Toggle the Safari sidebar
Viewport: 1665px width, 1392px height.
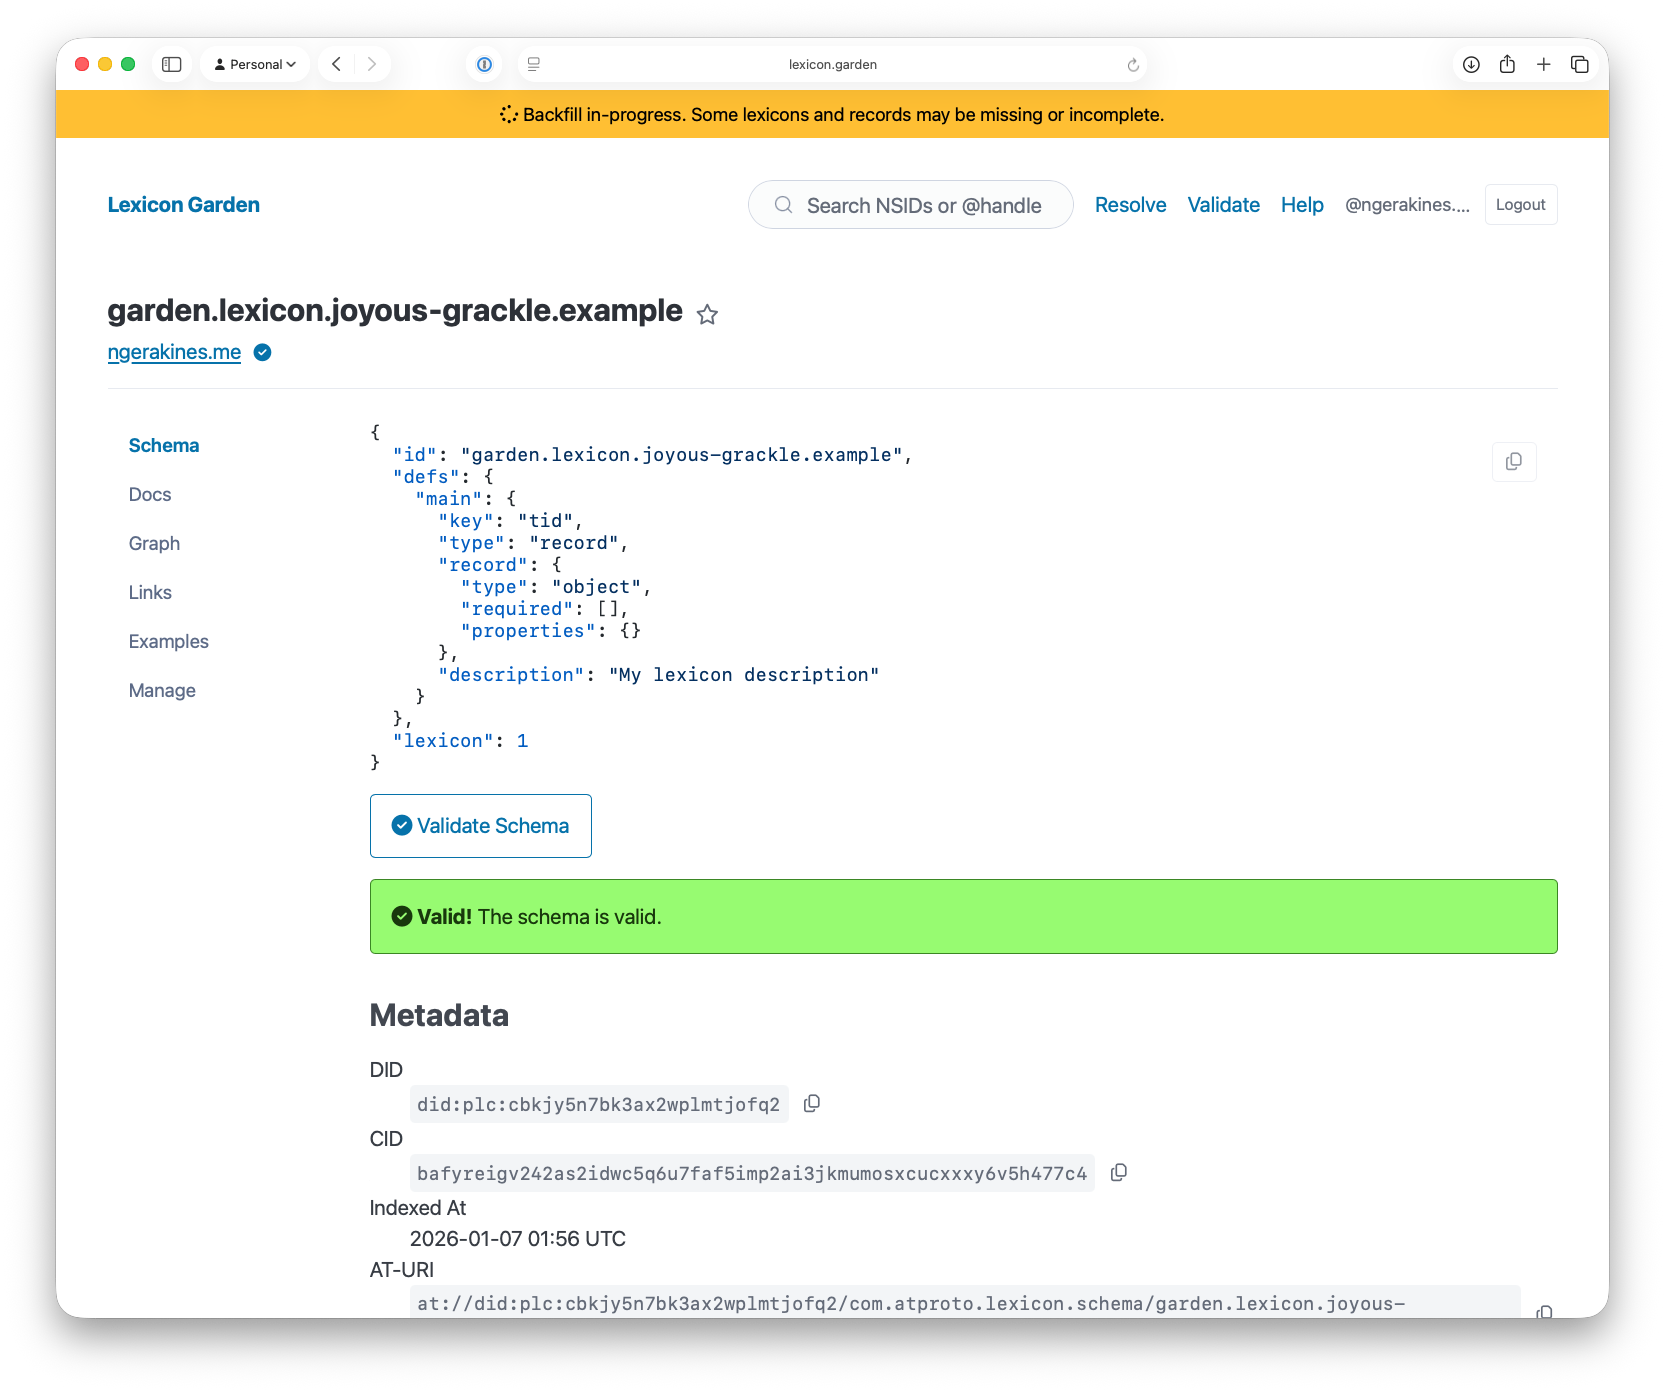tap(172, 64)
